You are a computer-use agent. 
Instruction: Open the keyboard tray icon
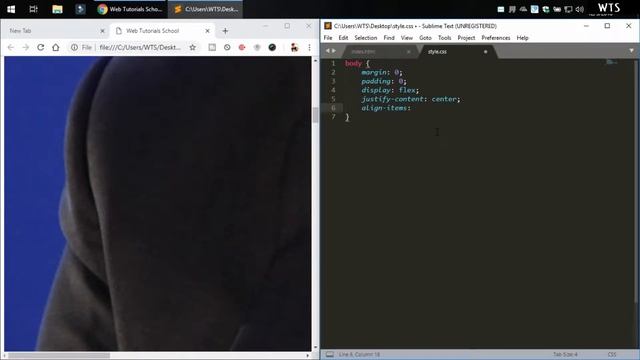pos(501,9)
